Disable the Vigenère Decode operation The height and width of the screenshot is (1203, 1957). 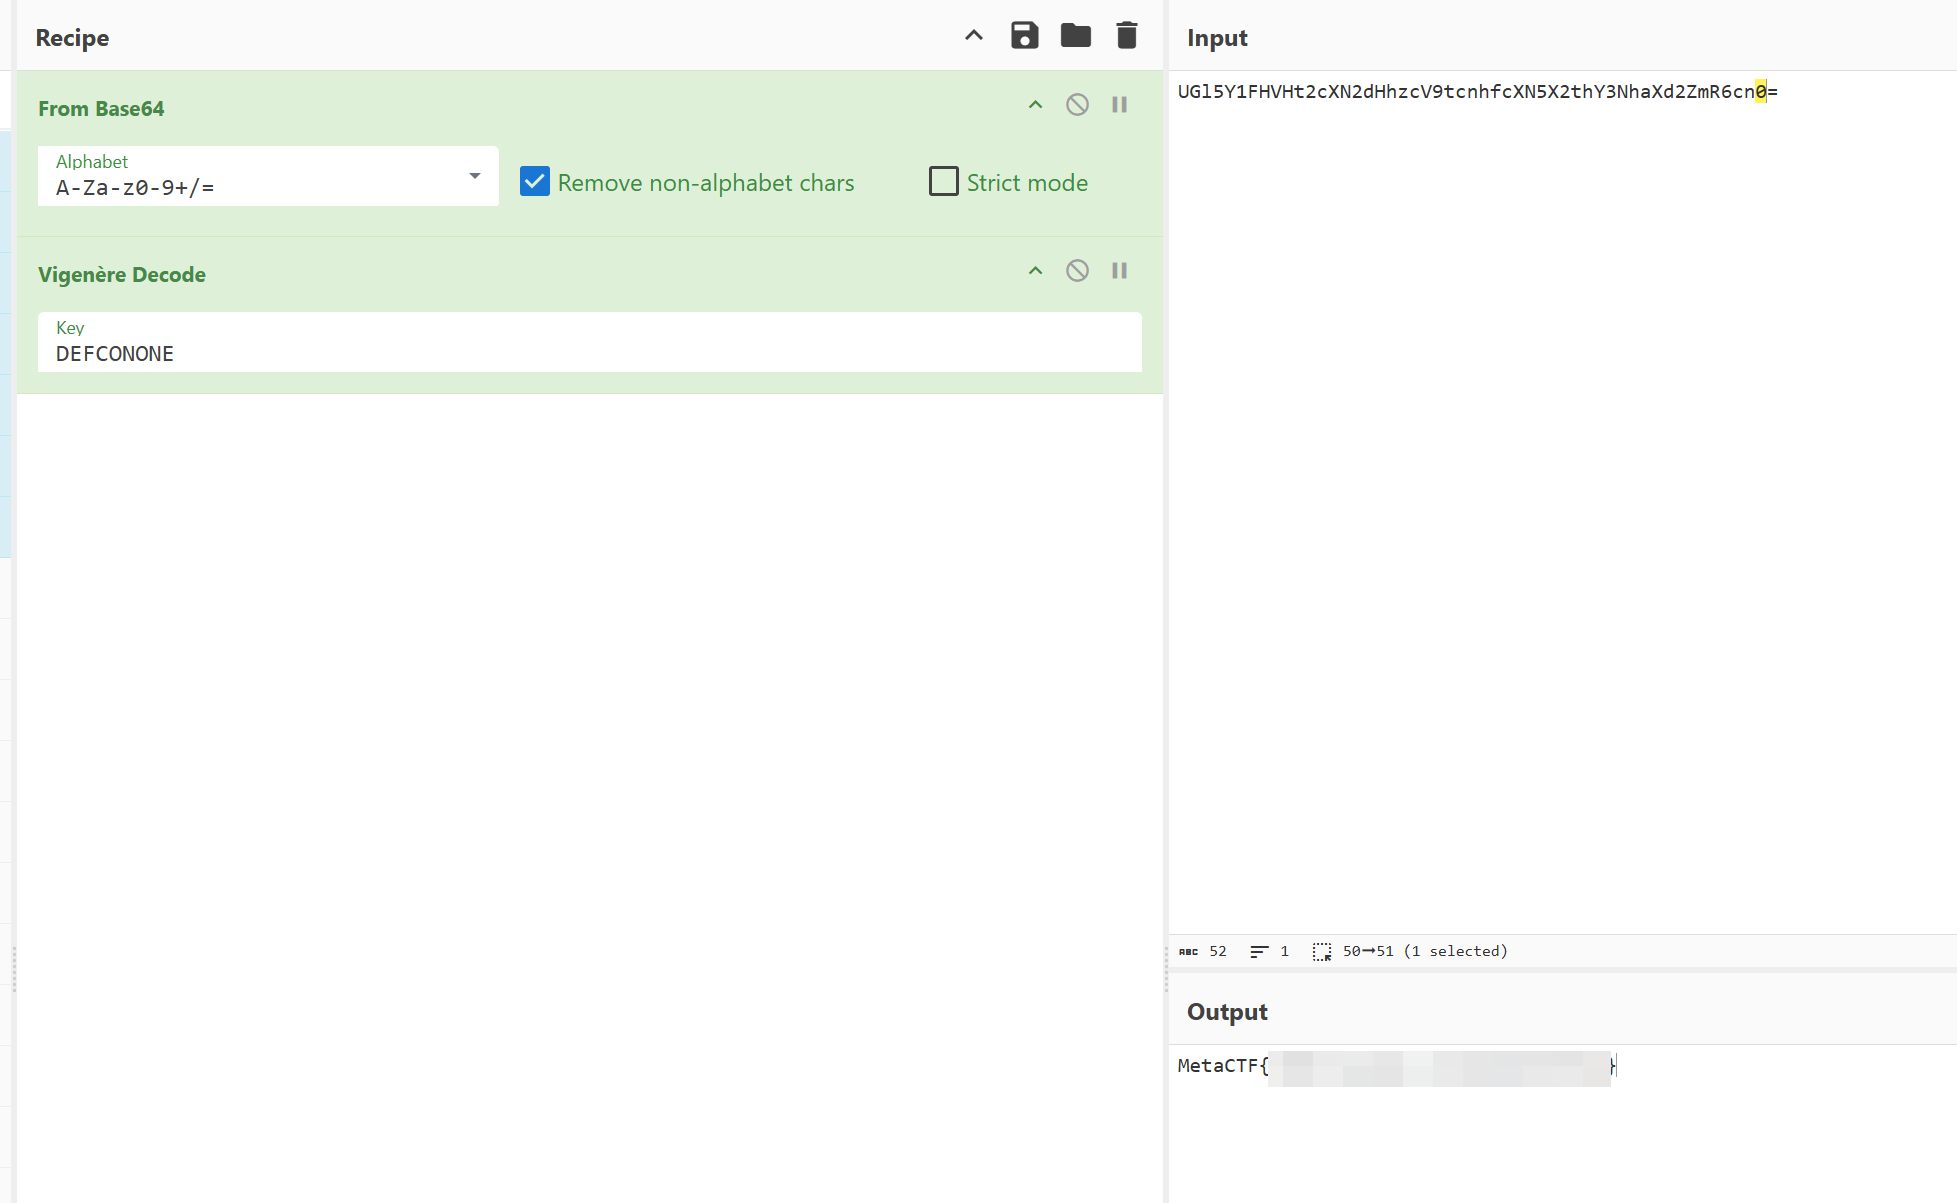coord(1077,270)
